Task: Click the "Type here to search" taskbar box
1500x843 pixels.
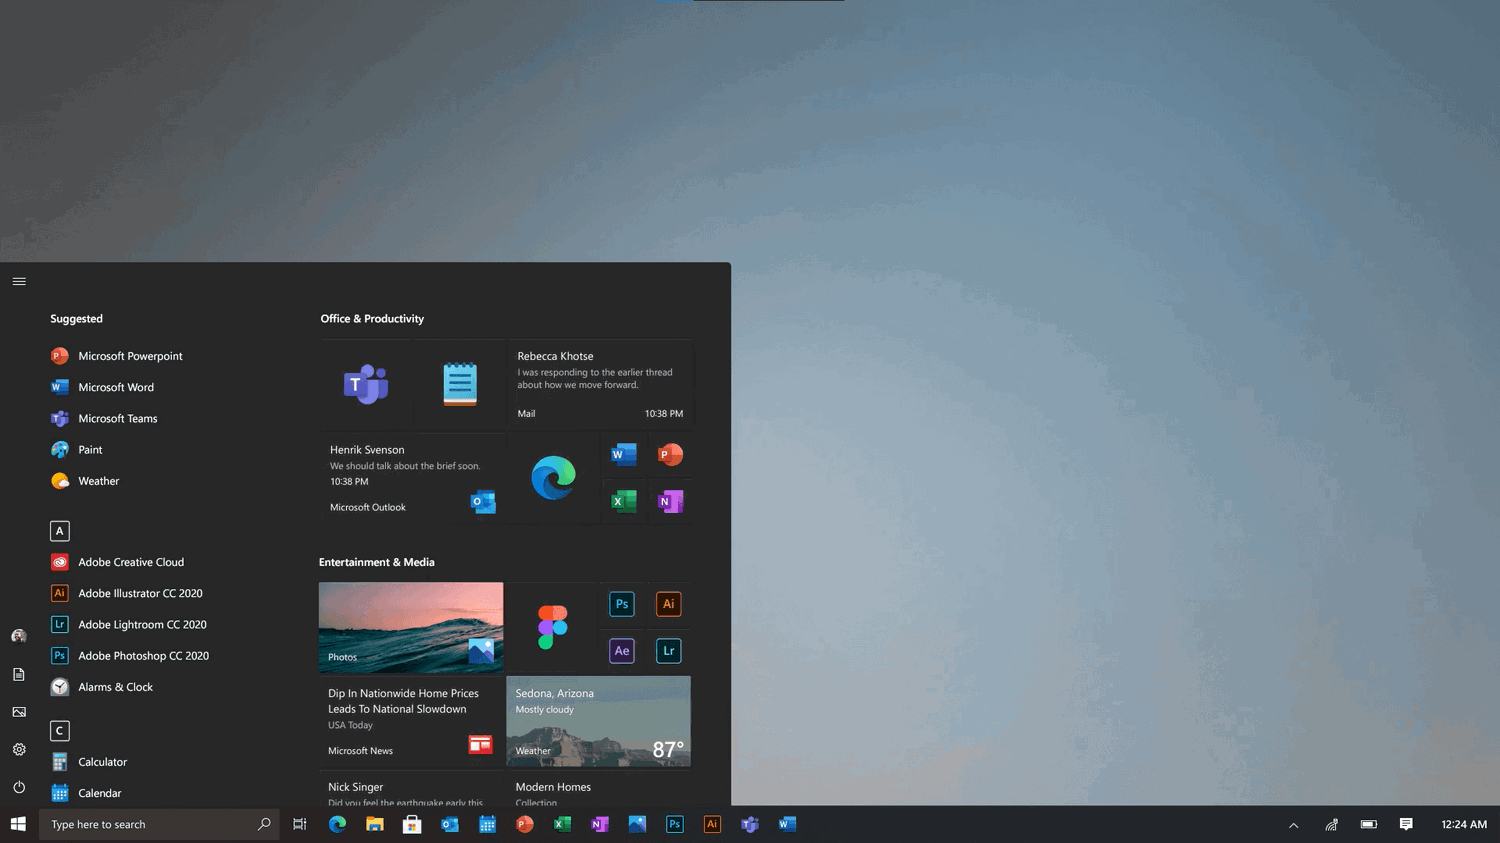Action: pos(159,824)
